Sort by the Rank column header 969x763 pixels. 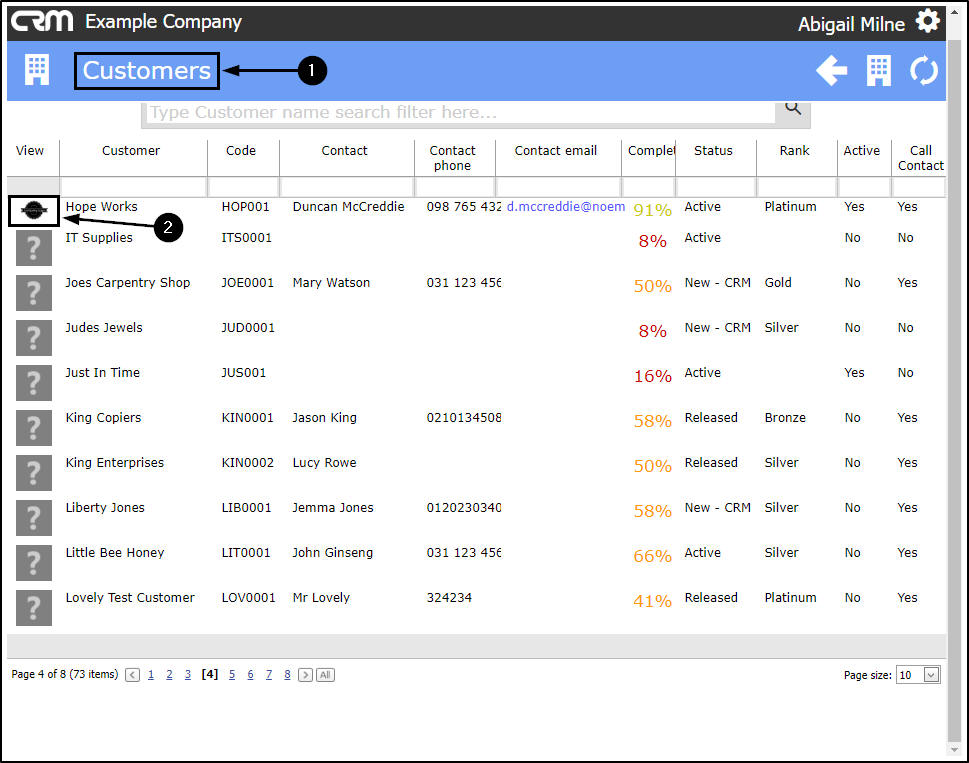(796, 151)
